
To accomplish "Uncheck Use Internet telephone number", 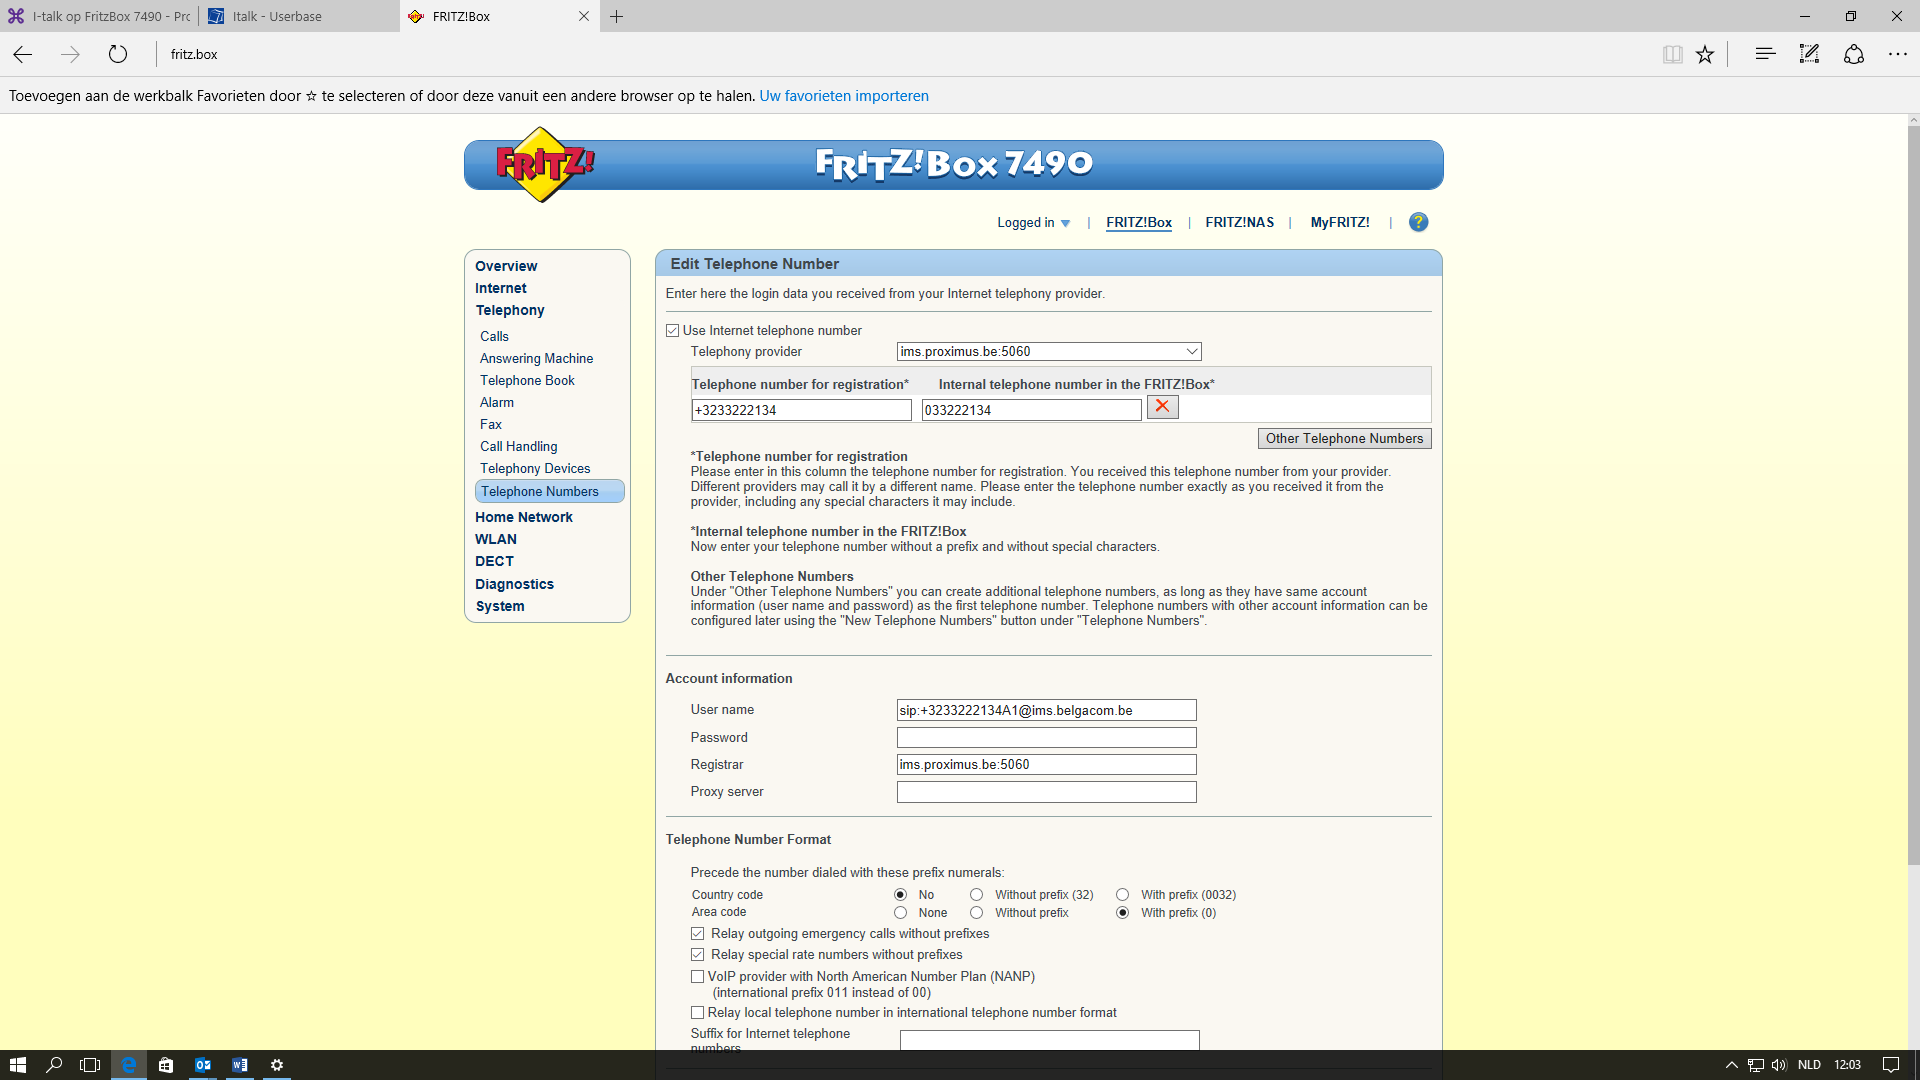I will click(x=673, y=331).
